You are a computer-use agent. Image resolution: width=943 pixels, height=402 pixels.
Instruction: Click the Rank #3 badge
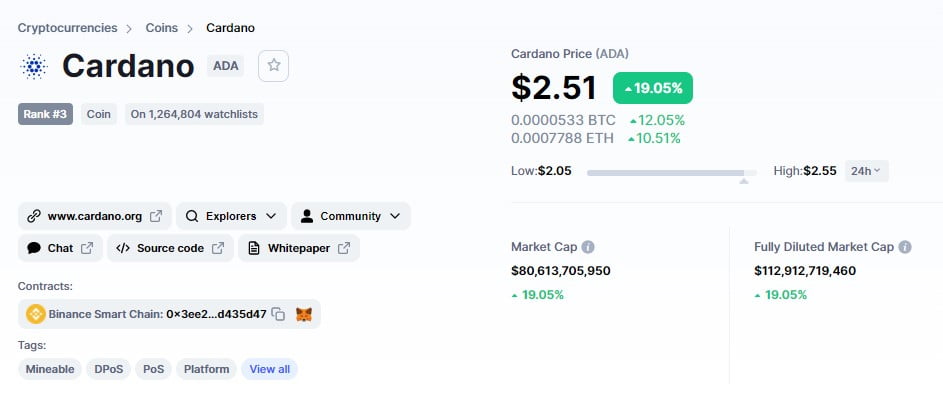[x=46, y=114]
